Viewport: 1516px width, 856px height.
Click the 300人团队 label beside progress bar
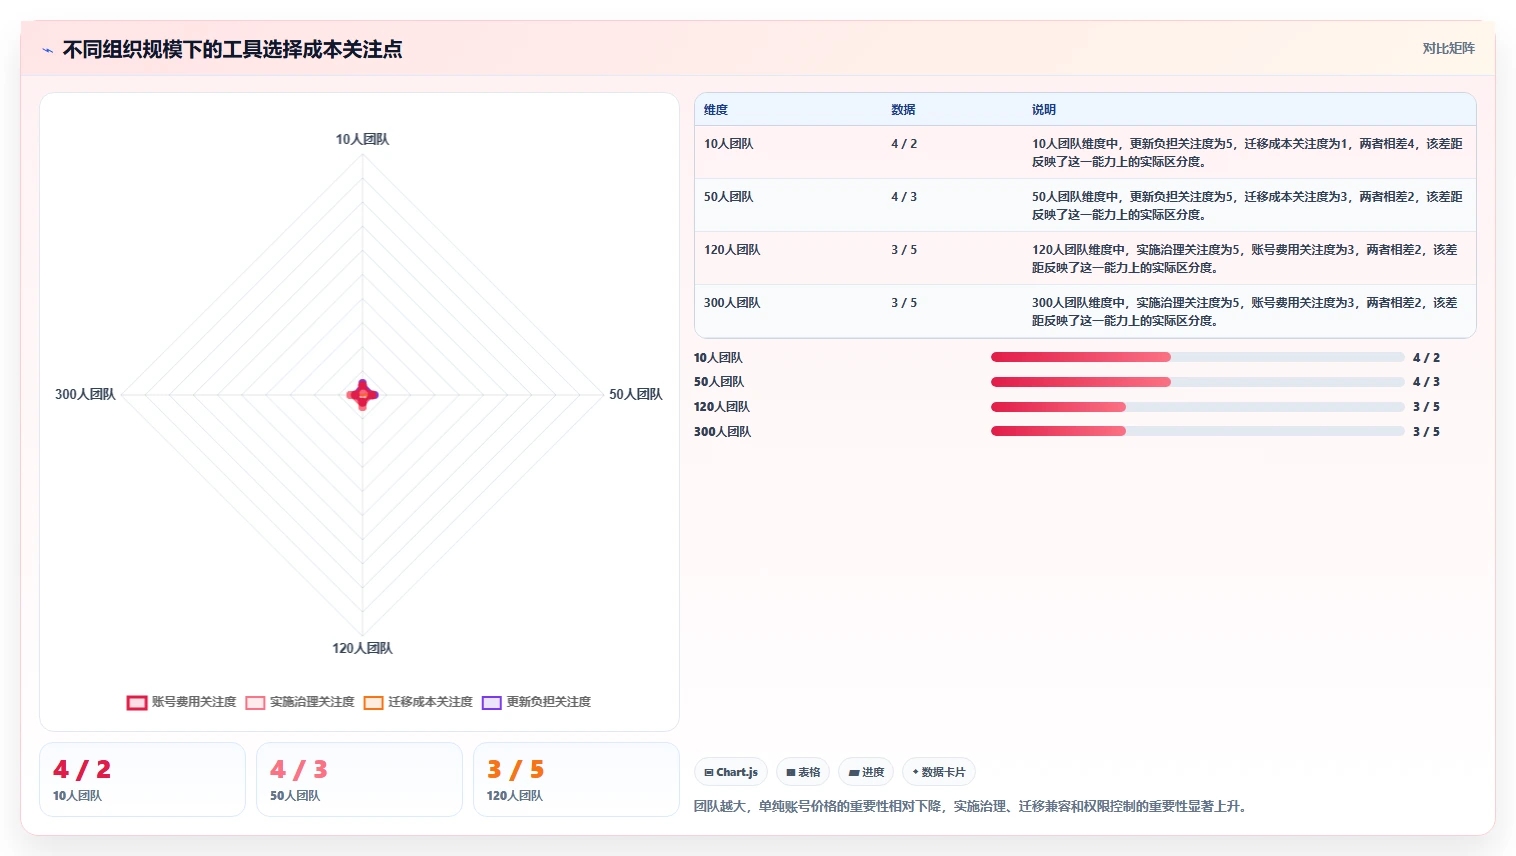click(722, 432)
